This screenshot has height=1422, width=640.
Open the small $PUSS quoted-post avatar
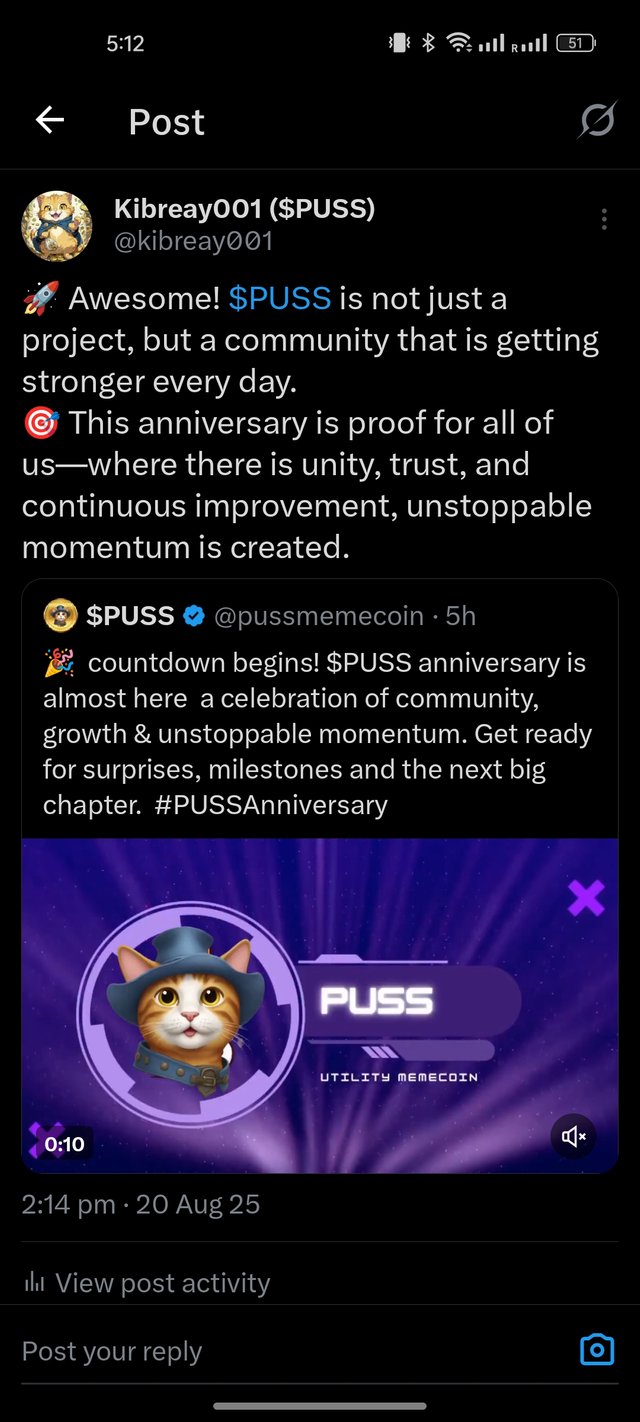(x=61, y=616)
